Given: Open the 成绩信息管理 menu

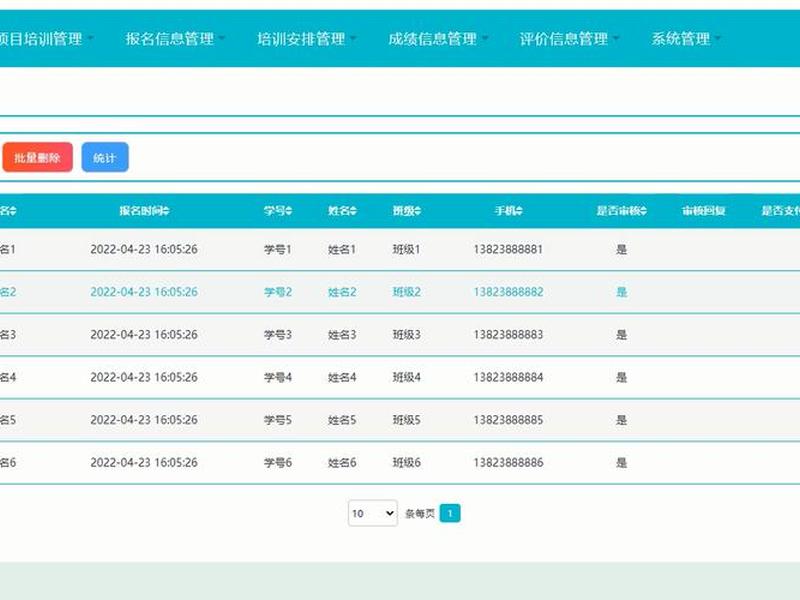Looking at the screenshot, I should click(x=438, y=39).
